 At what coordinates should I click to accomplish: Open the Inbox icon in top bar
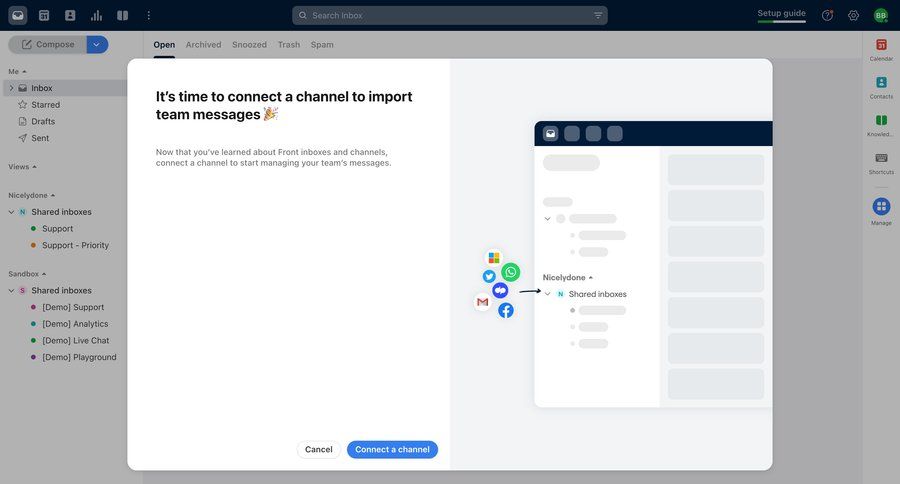tap(18, 16)
